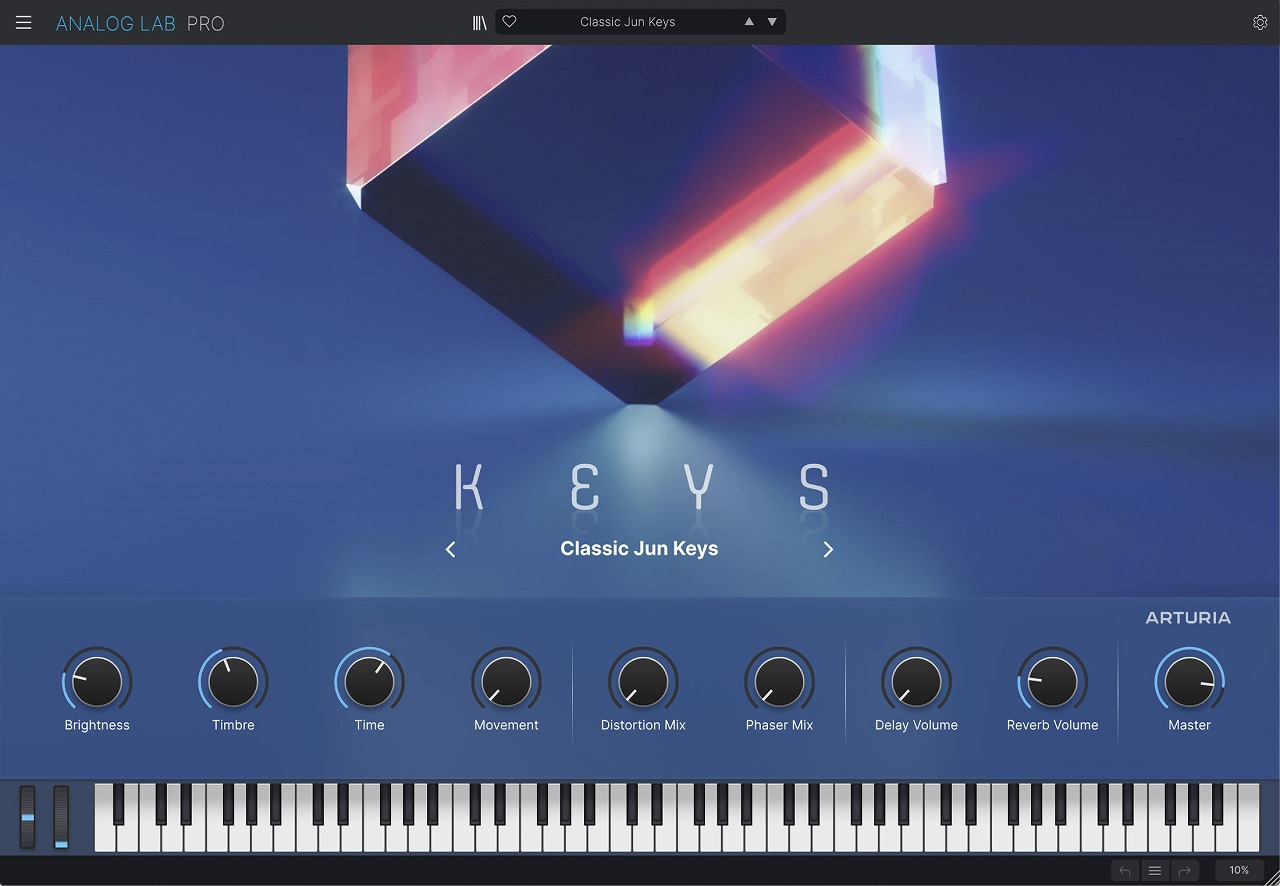Click the Brightness knob
1280x886 pixels.
(x=97, y=682)
